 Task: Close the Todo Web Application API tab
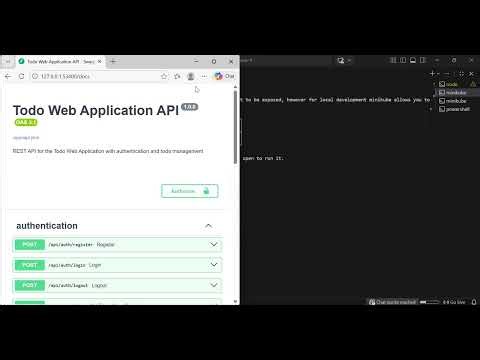[x=99, y=61]
